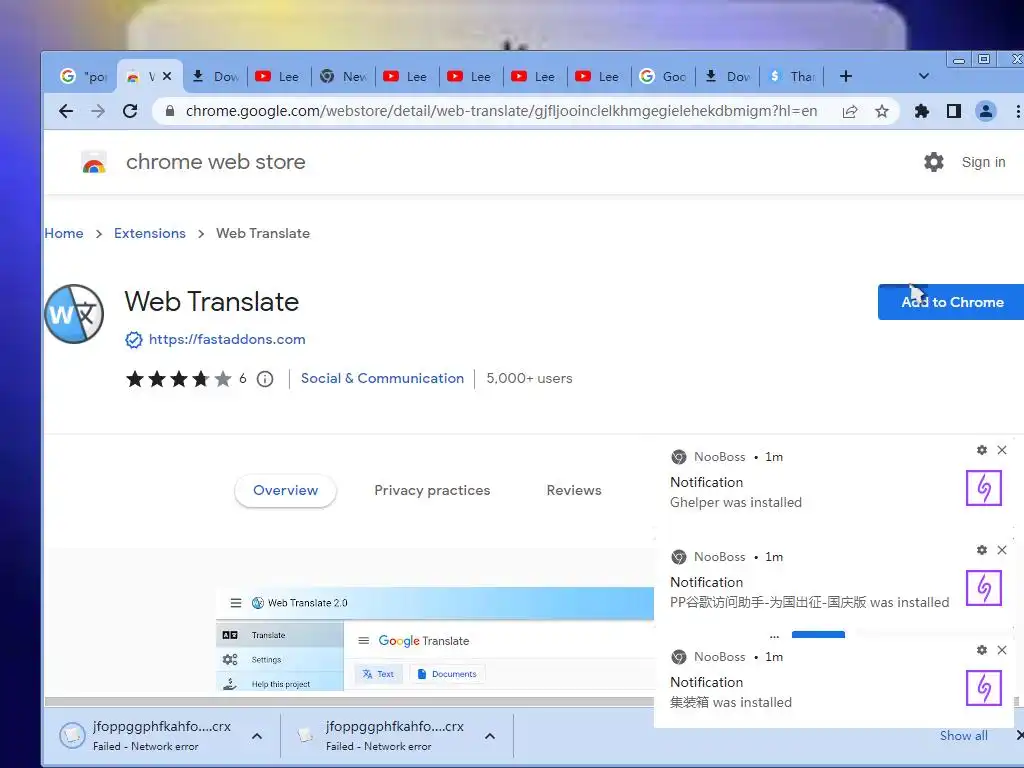Click the Ghelper was installed message
Screen dimensions: 1024x768
coord(736,502)
